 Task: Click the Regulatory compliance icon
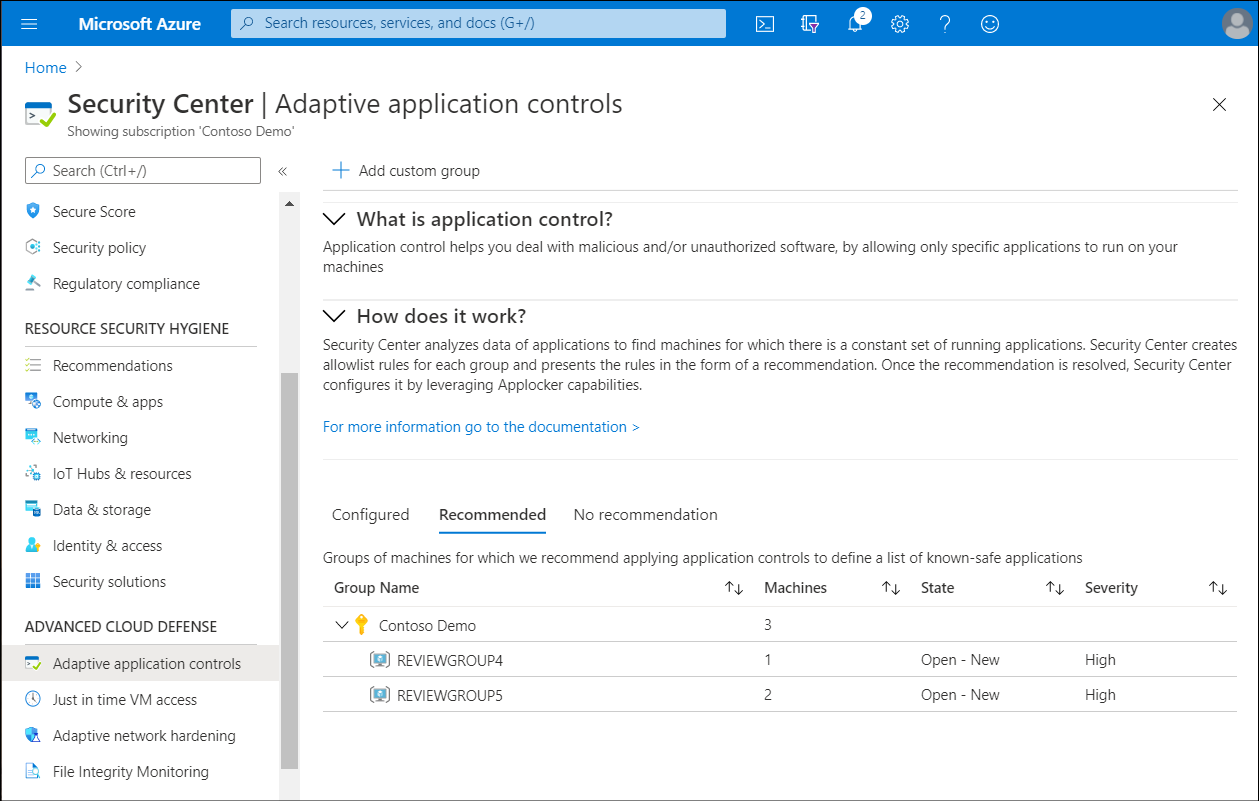click(x=33, y=283)
